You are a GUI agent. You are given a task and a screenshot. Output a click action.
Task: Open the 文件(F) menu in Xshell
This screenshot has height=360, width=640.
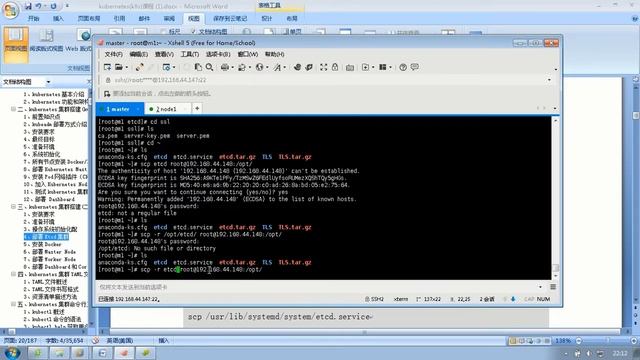(113, 54)
